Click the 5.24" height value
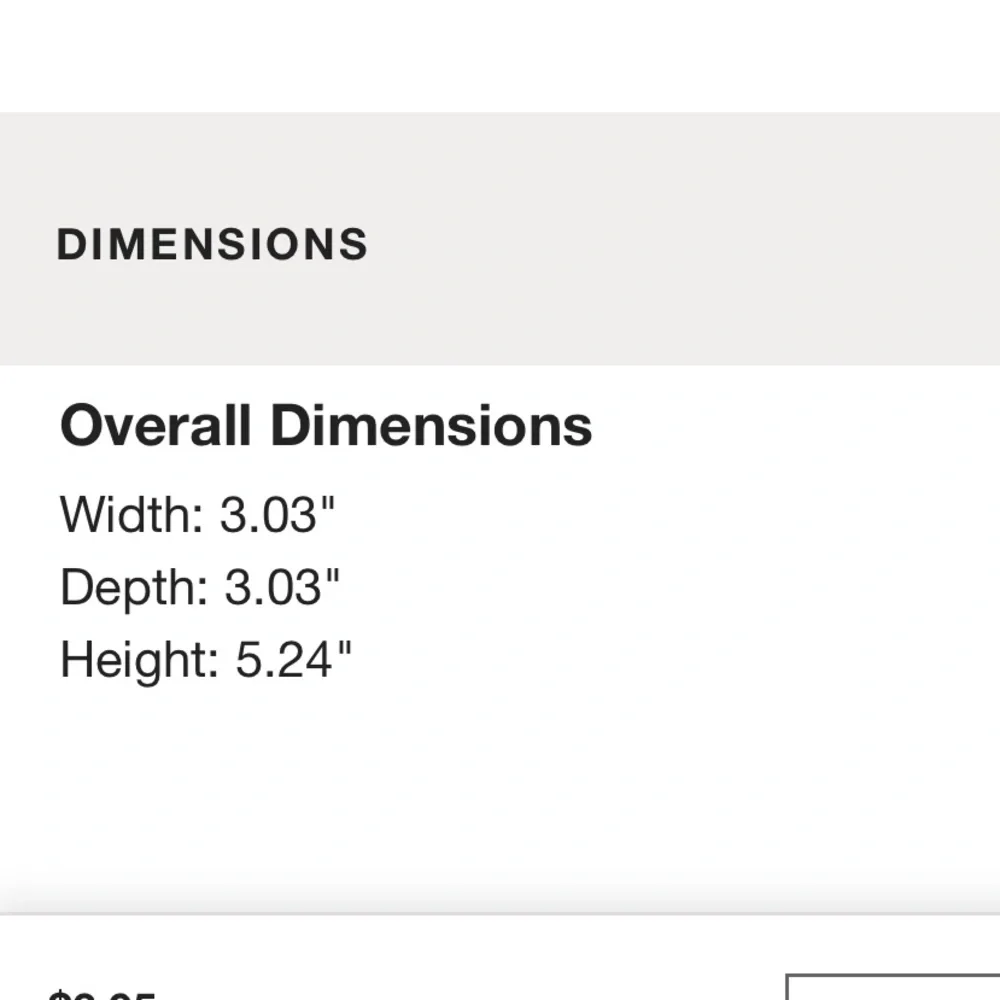 click(293, 659)
